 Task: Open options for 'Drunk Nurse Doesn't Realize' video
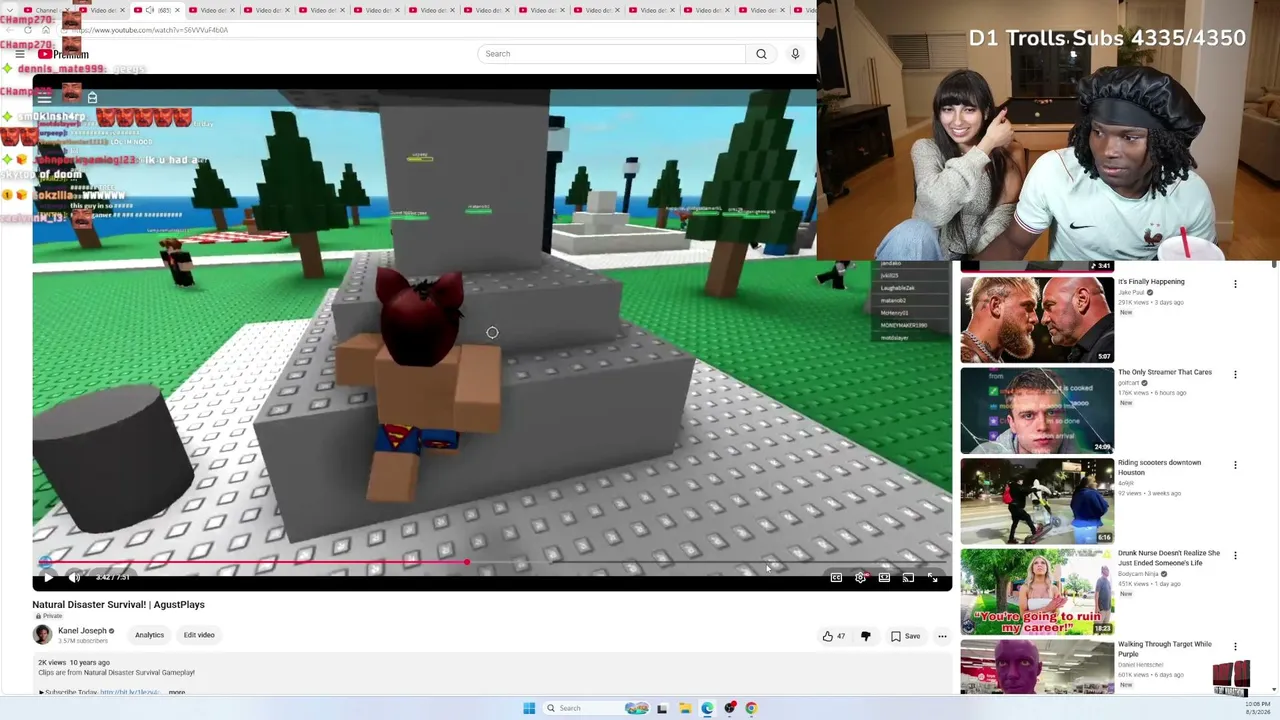coord(1235,556)
